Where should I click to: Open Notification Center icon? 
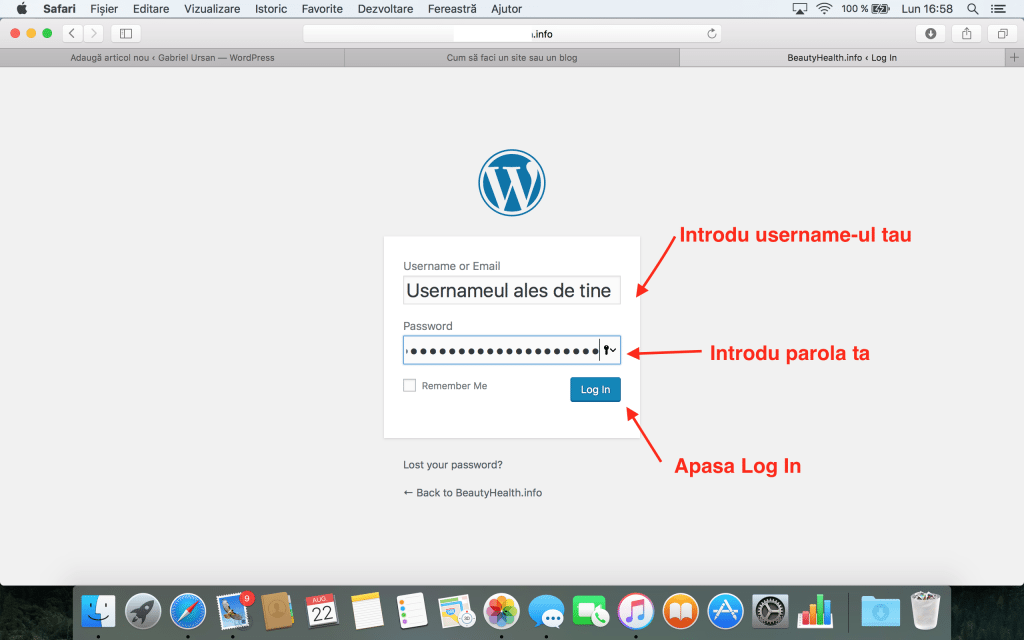point(998,8)
